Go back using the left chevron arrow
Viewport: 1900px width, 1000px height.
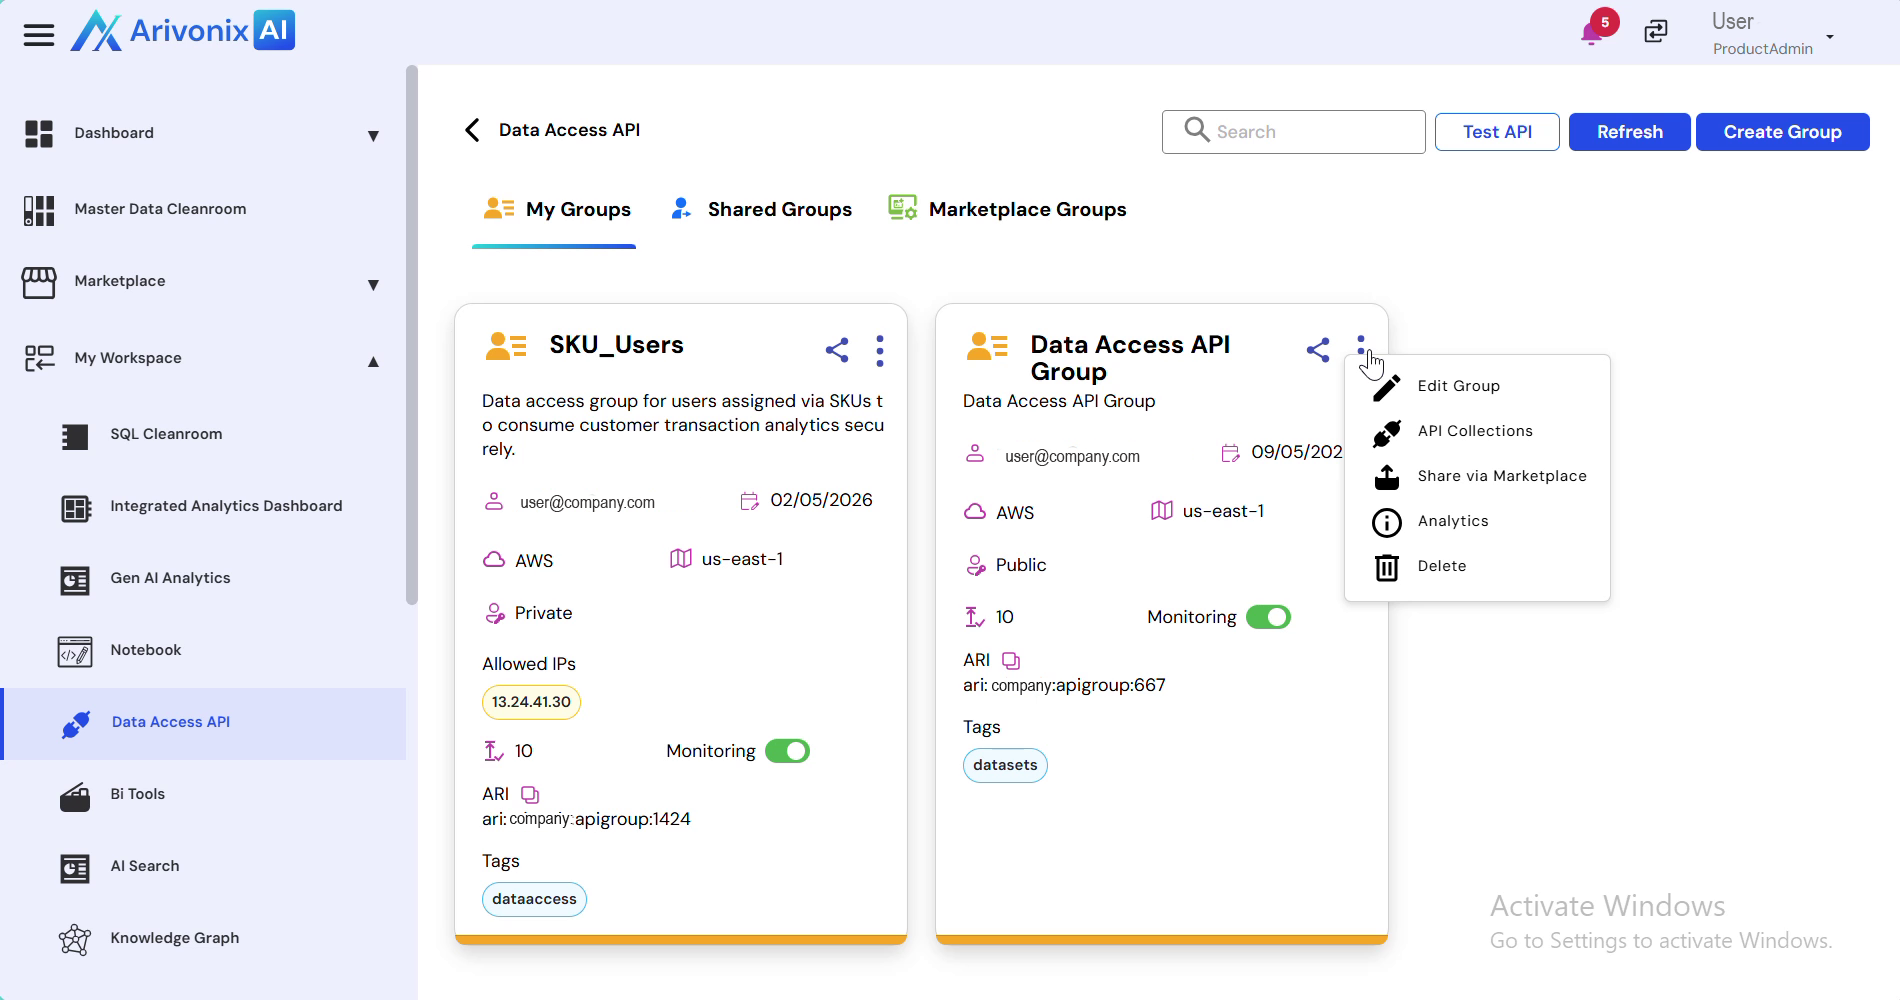tap(472, 130)
